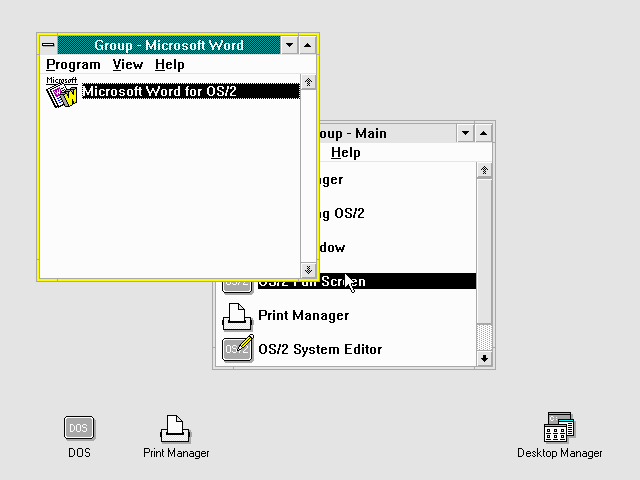This screenshot has width=640, height=480.
Task: Maximize the Group - Microsoft Word window
Action: (x=307, y=45)
